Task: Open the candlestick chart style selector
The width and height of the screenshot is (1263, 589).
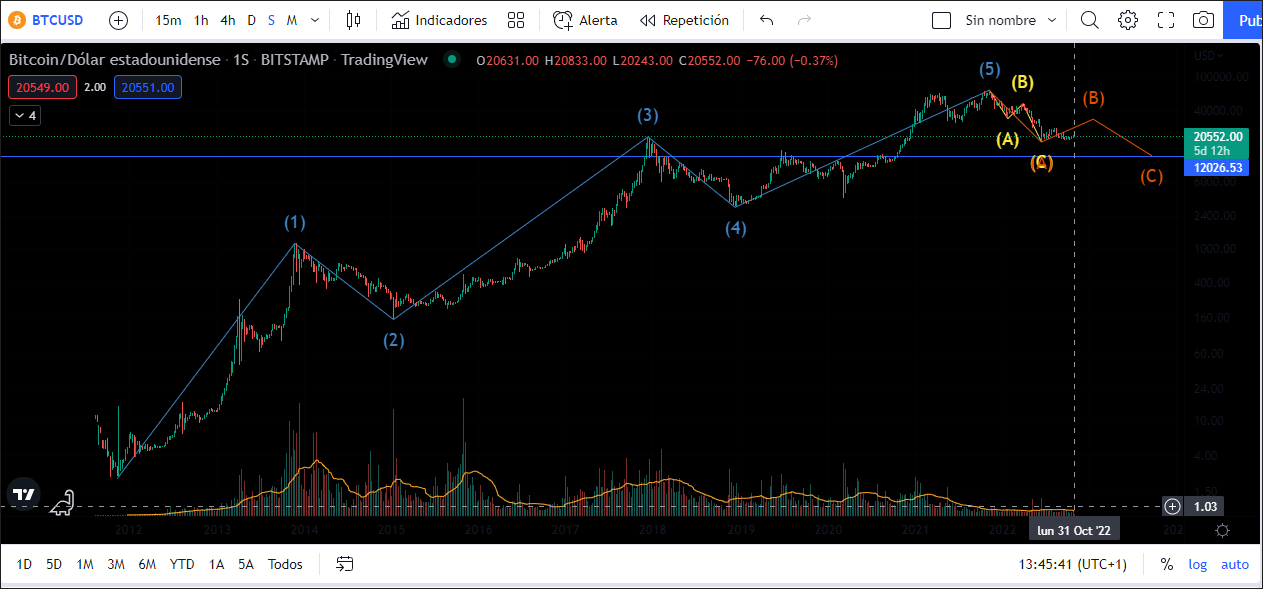Action: (x=353, y=20)
